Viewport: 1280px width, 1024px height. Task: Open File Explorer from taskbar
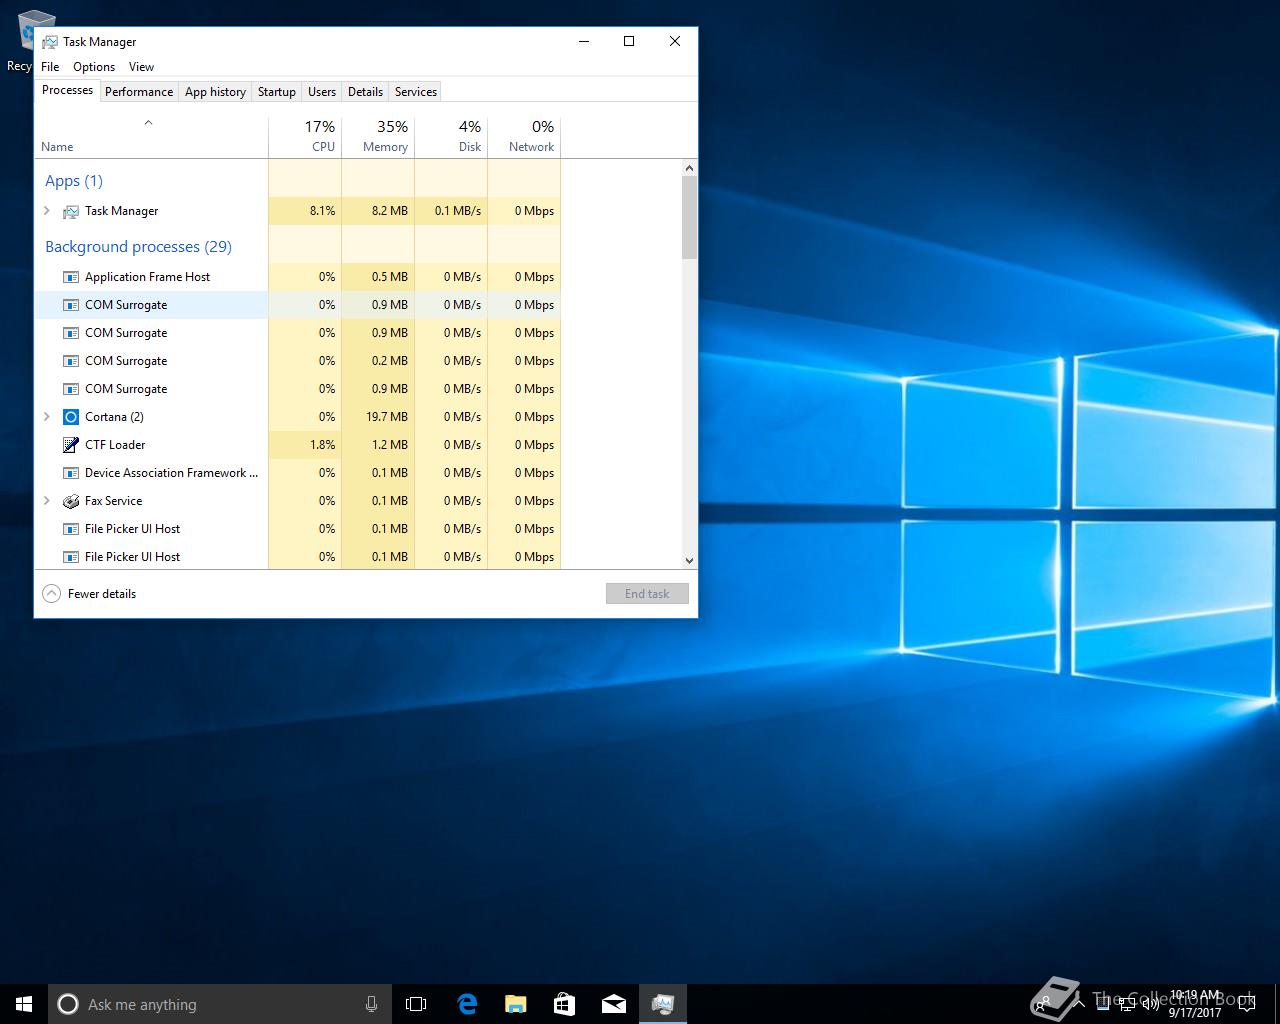pos(515,1004)
